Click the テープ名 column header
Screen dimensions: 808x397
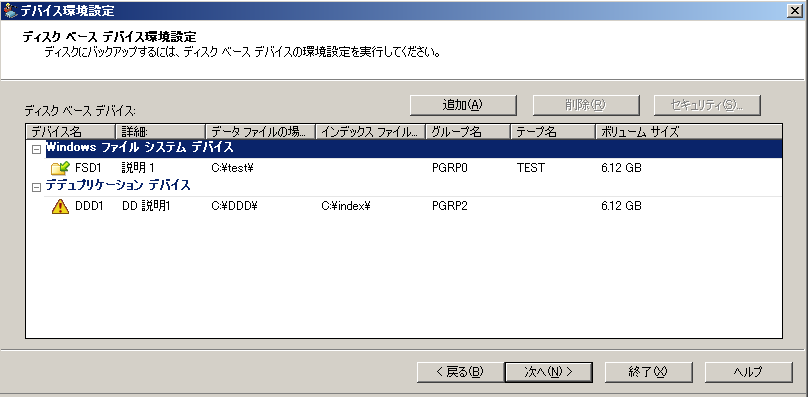click(553, 132)
